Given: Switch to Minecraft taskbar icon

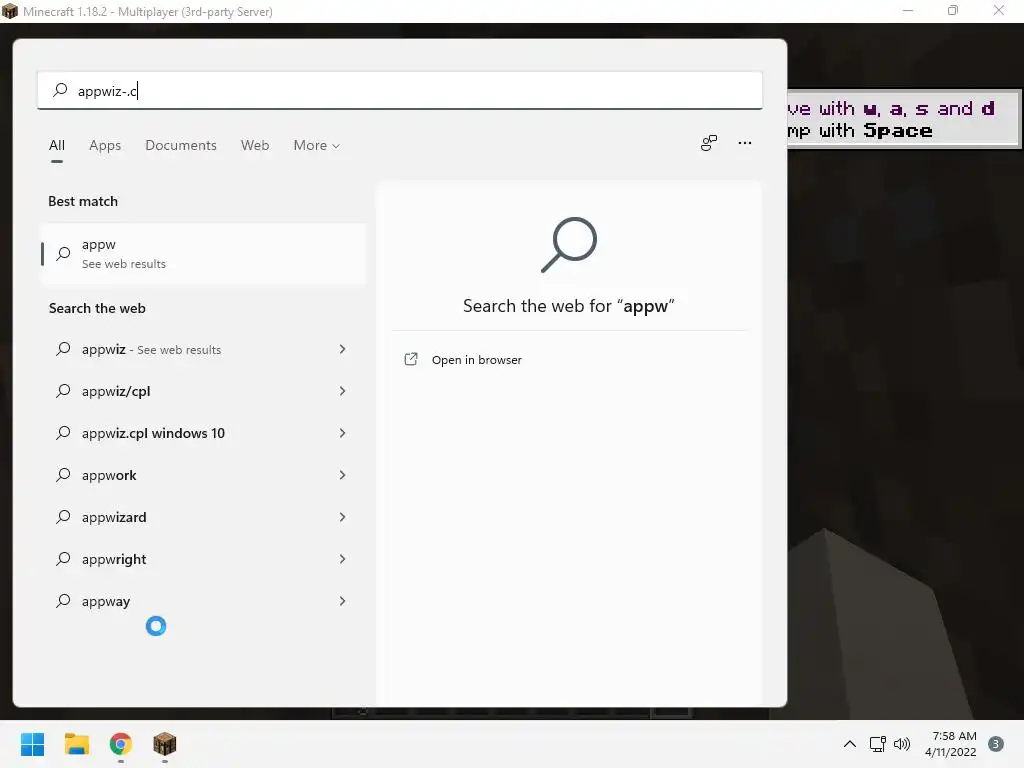Looking at the screenshot, I should click(165, 744).
